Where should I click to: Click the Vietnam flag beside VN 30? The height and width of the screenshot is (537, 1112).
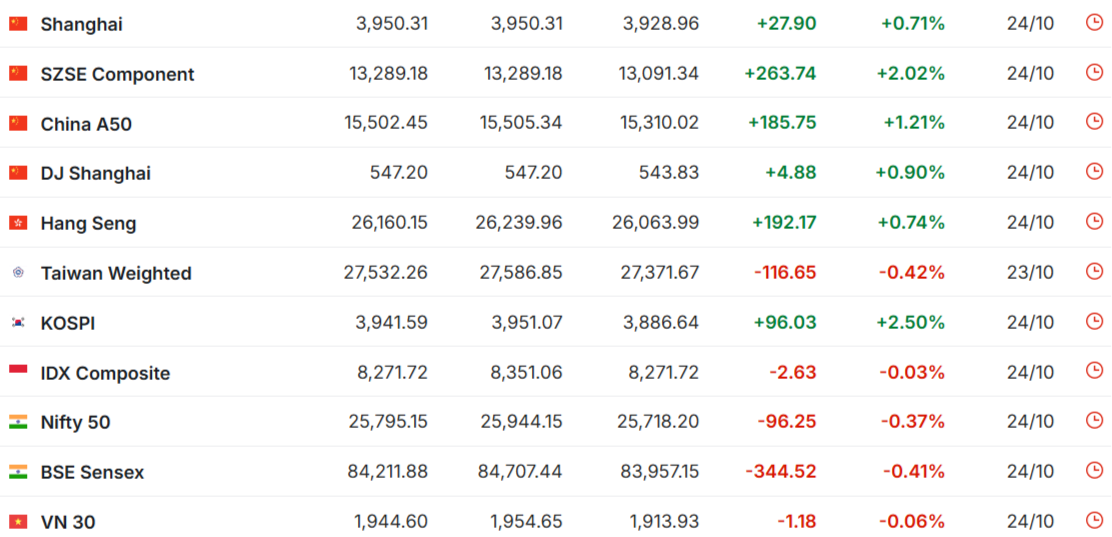click(x=18, y=522)
